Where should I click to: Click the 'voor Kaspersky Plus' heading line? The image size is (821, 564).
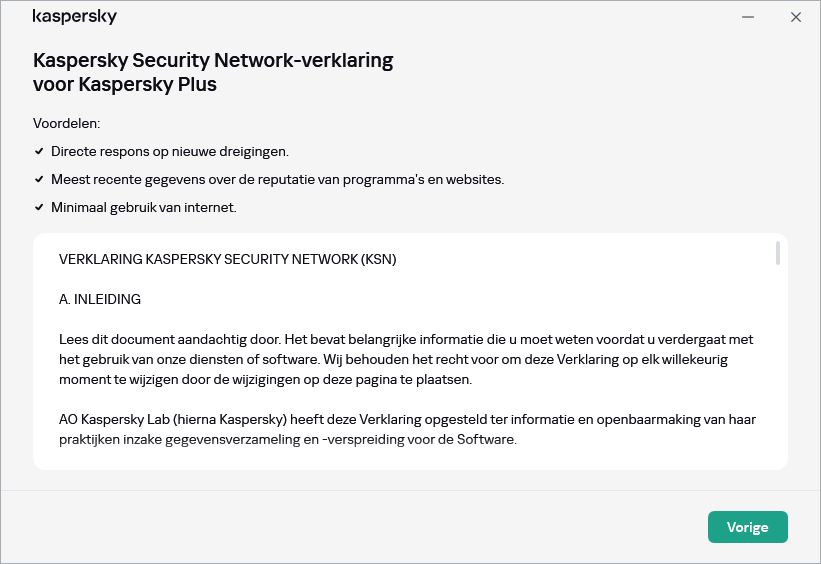[125, 85]
